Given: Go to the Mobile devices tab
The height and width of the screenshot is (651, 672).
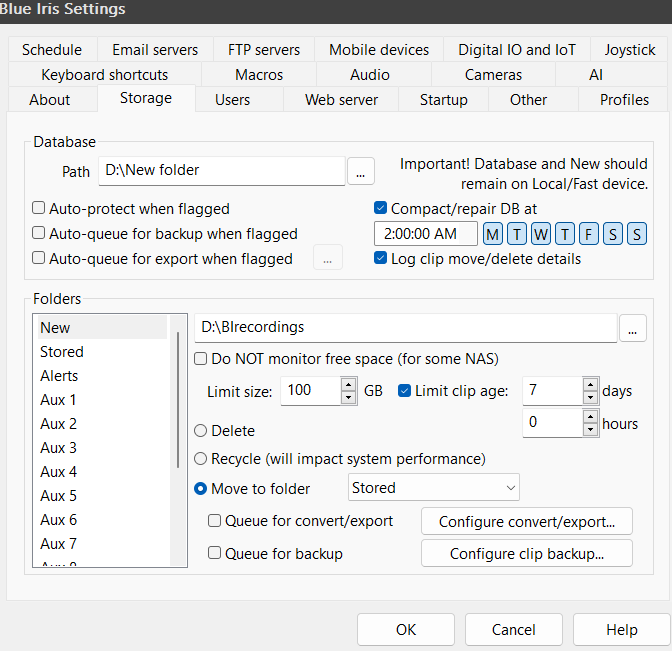Looking at the screenshot, I should point(379,50).
